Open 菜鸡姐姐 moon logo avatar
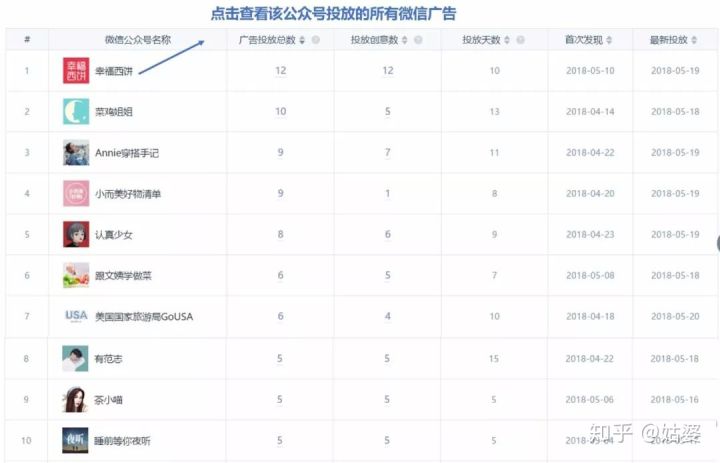This screenshot has width=720, height=463. (76, 112)
